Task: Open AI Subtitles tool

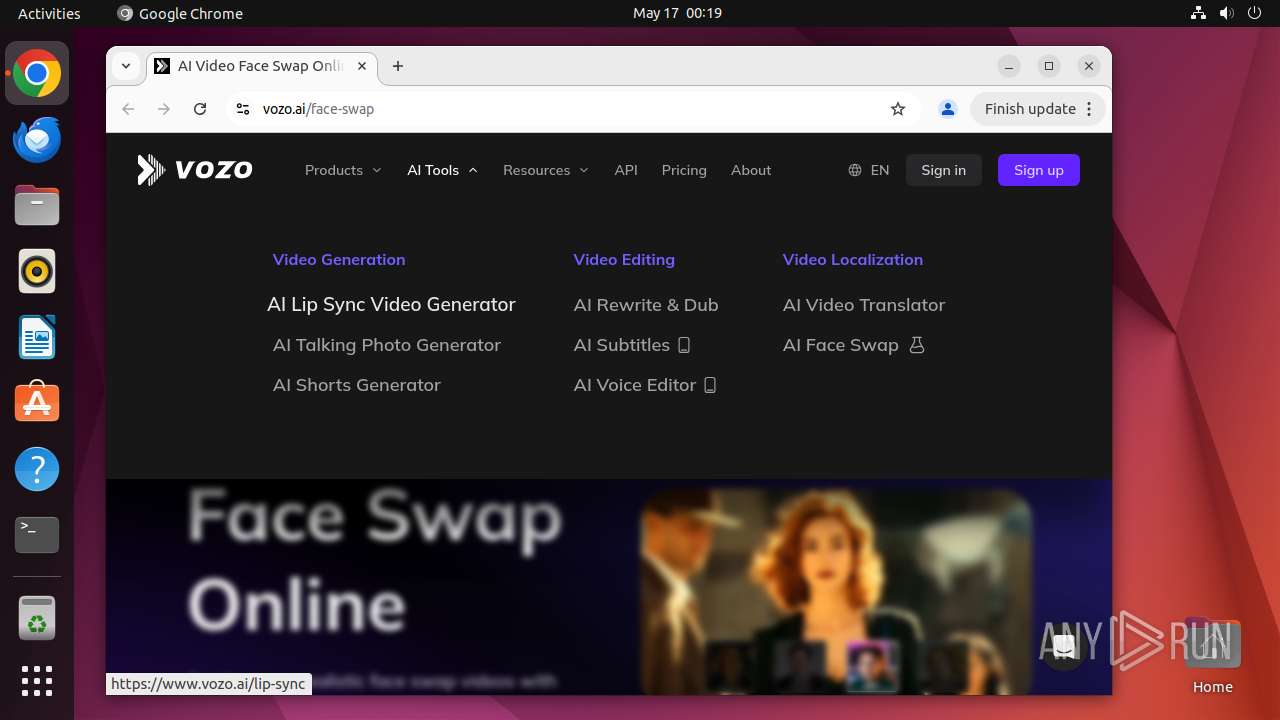Action: click(x=632, y=344)
